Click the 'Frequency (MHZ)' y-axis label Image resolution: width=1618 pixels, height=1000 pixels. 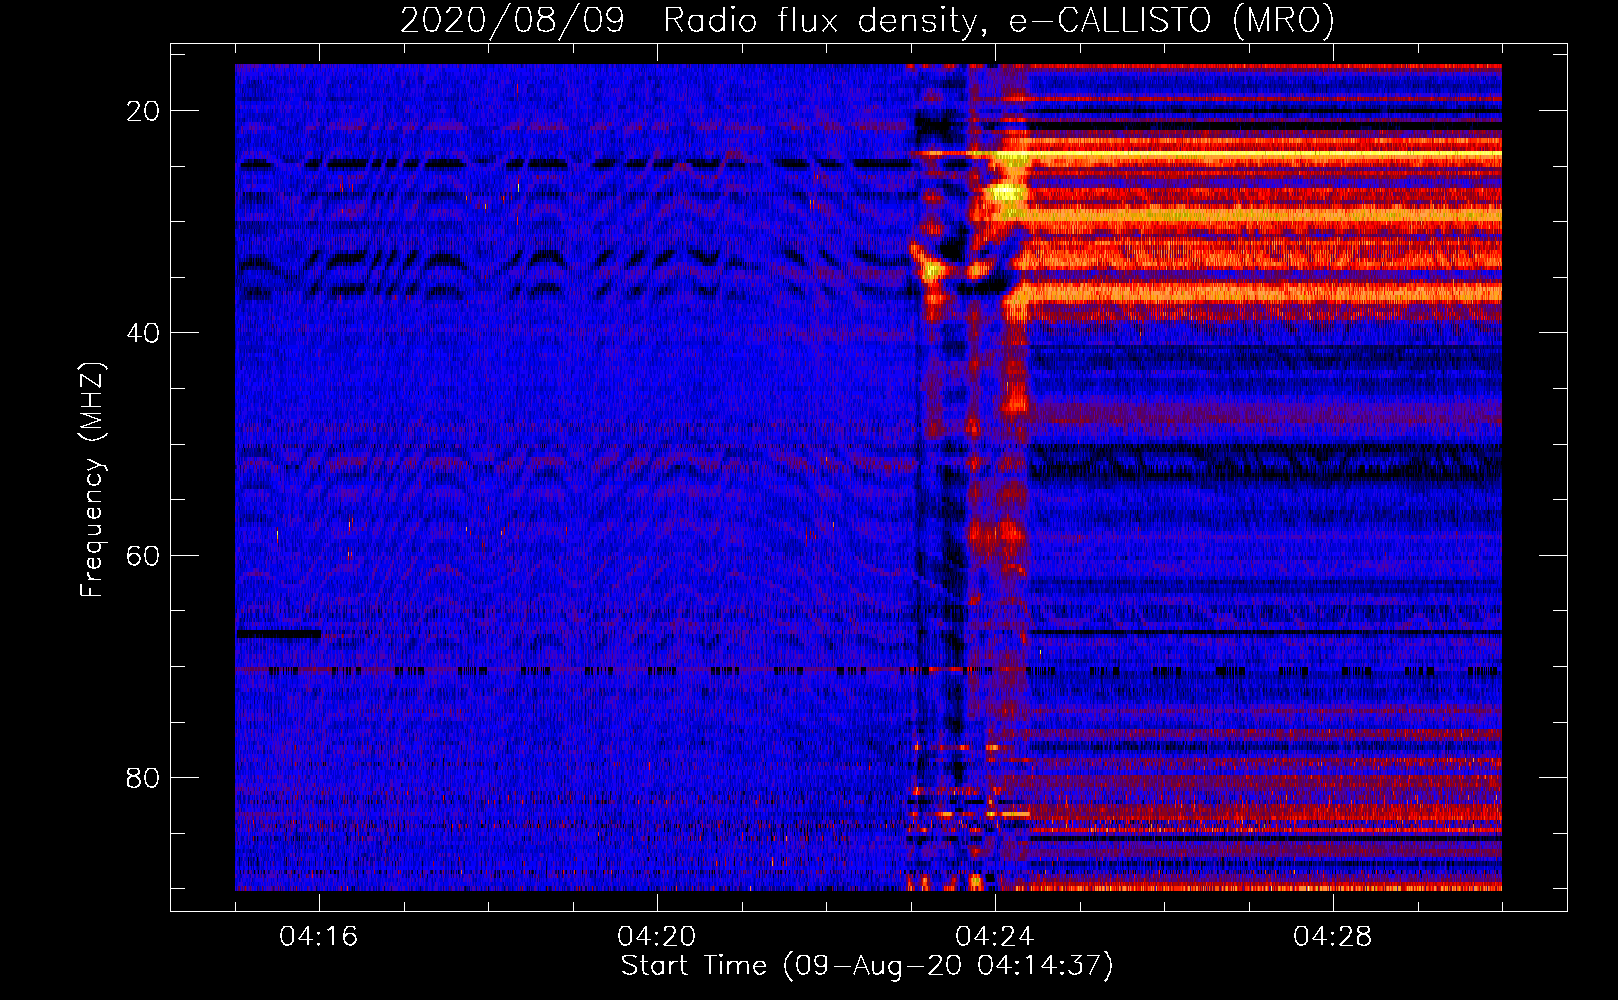coord(92,480)
